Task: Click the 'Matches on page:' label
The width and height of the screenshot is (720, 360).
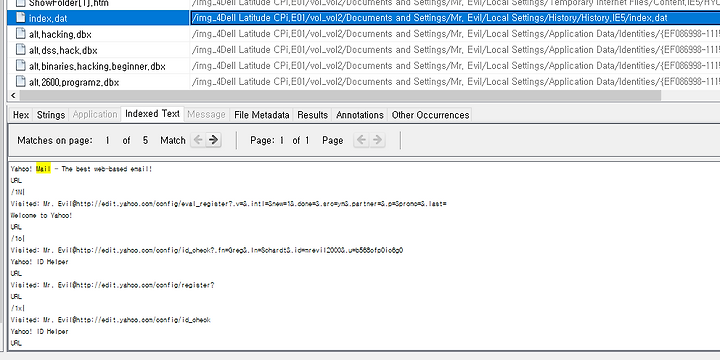Action: (55, 141)
